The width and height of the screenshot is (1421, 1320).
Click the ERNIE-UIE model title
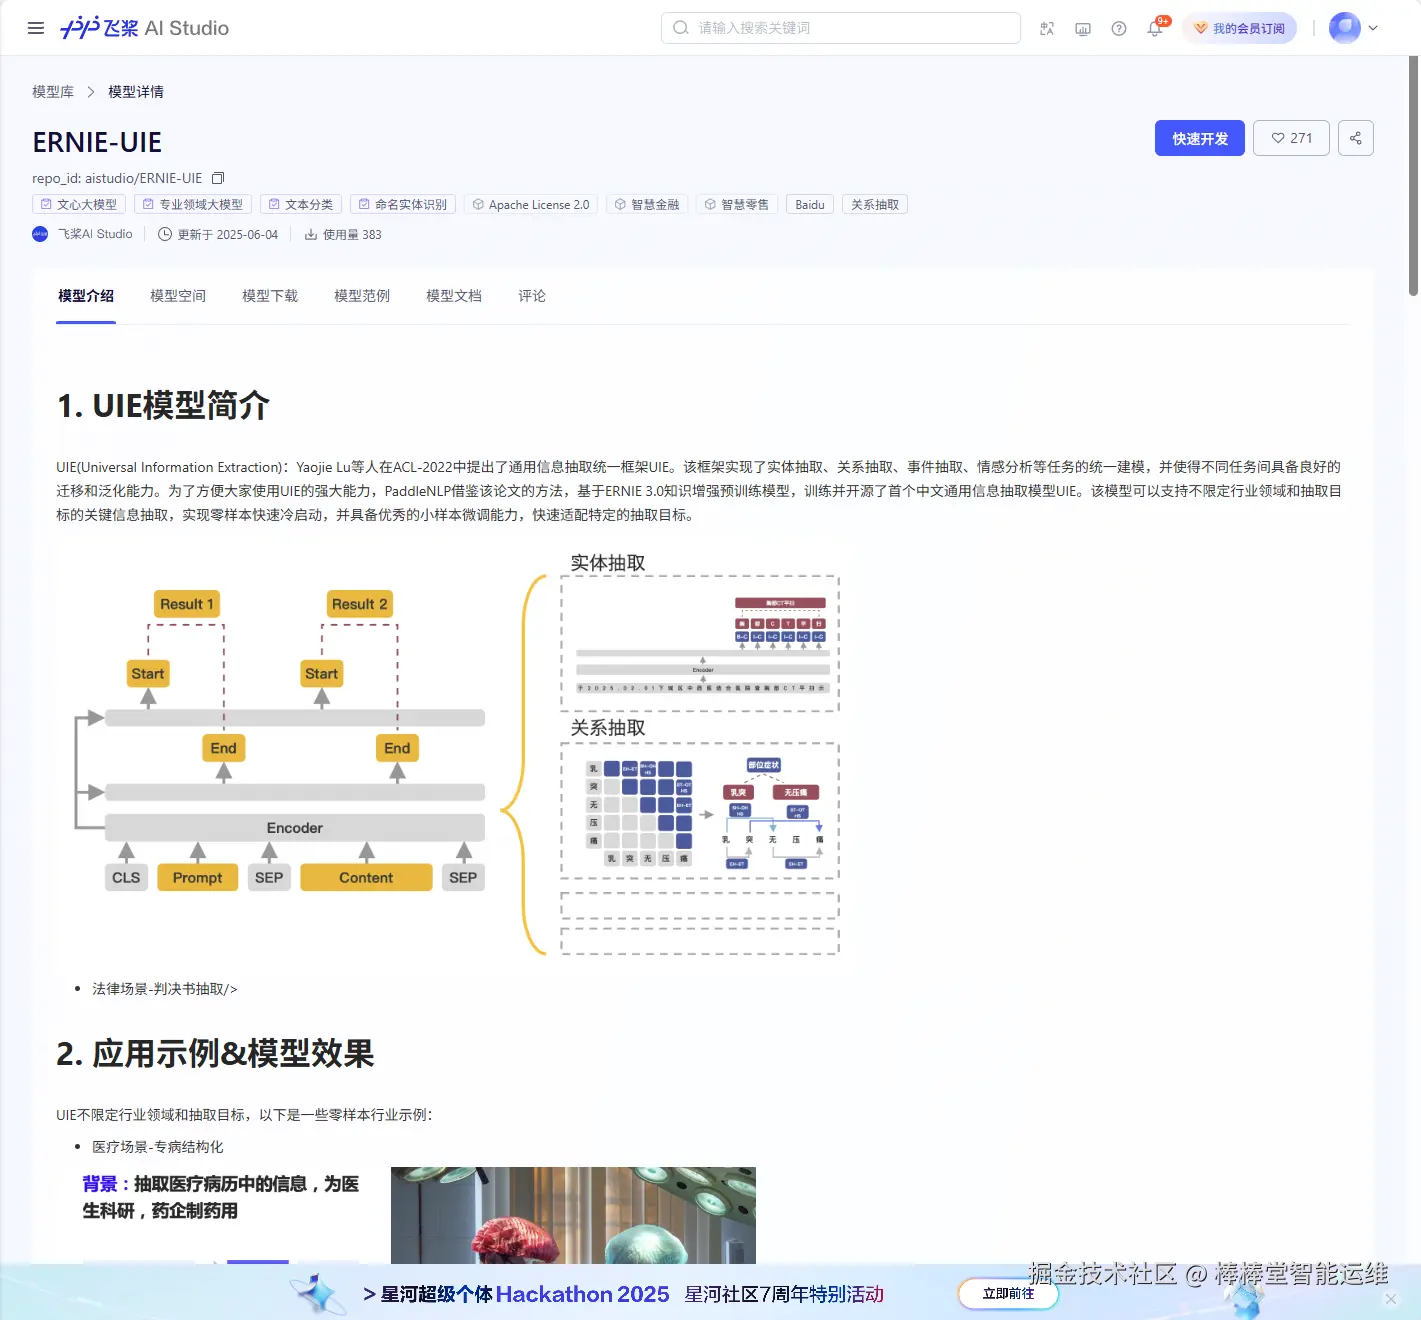coord(97,142)
